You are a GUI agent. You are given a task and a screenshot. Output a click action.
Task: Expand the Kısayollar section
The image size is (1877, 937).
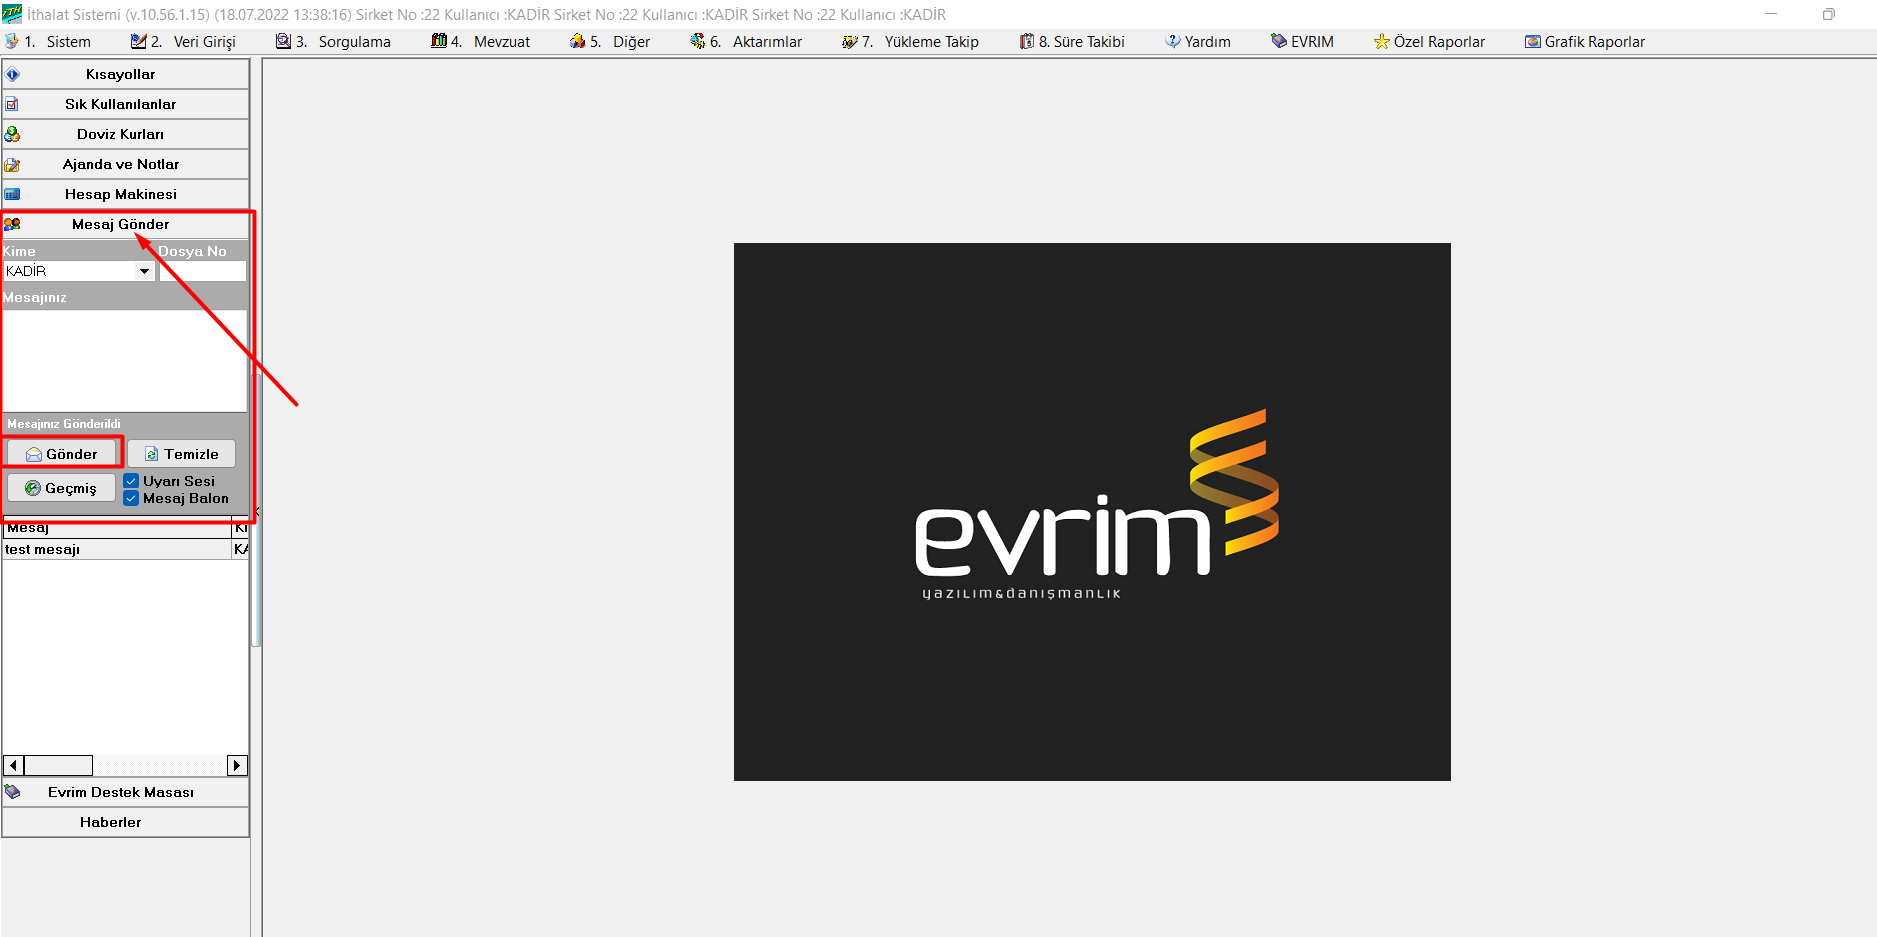pyautogui.click(x=125, y=74)
